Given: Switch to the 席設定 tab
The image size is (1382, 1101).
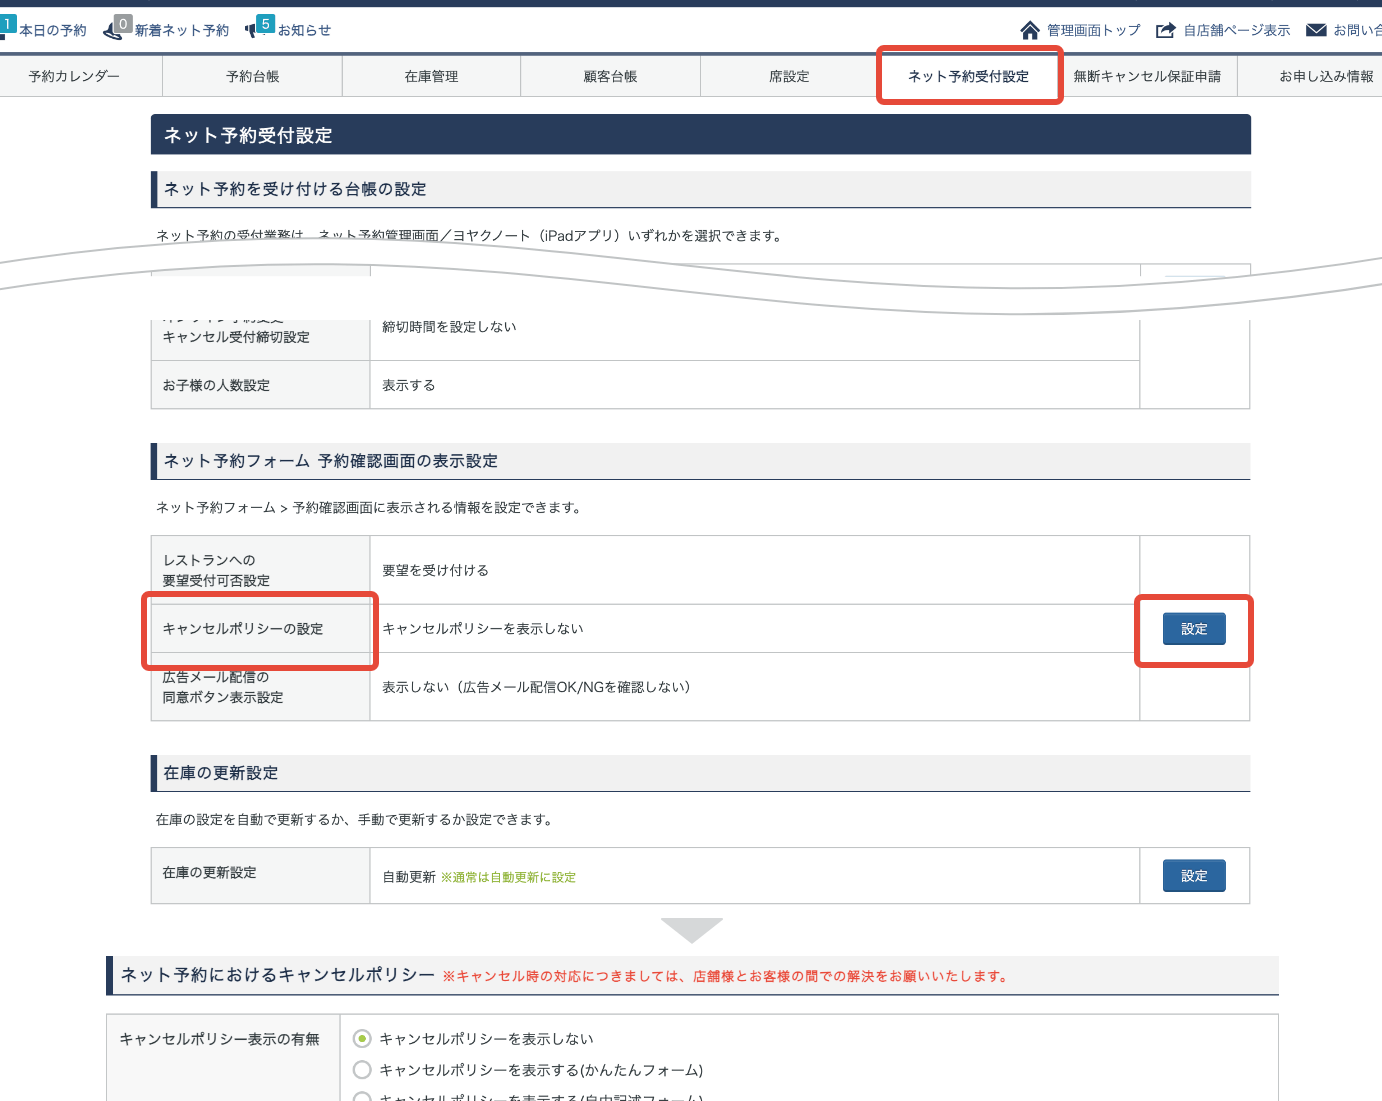Looking at the screenshot, I should [789, 76].
